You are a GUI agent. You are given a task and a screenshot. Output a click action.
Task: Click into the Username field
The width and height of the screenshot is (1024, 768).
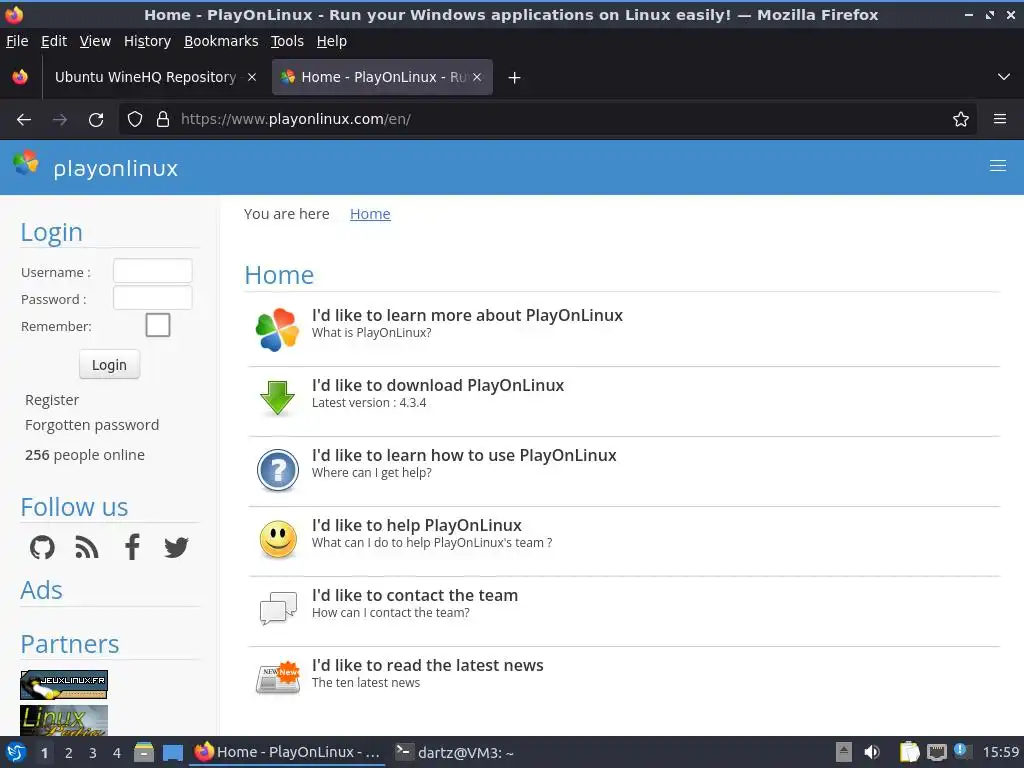pos(153,271)
